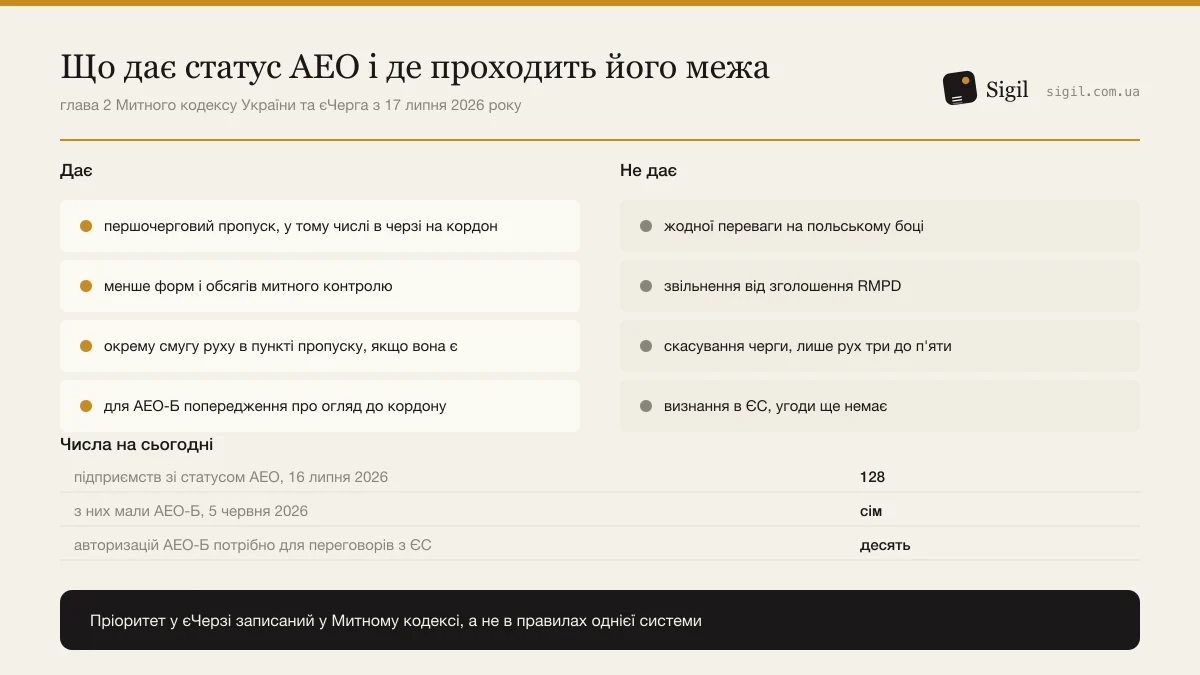Select card 'скасування черги, лише рух три до п'яти'
The height and width of the screenshot is (675, 1200).
coord(880,346)
